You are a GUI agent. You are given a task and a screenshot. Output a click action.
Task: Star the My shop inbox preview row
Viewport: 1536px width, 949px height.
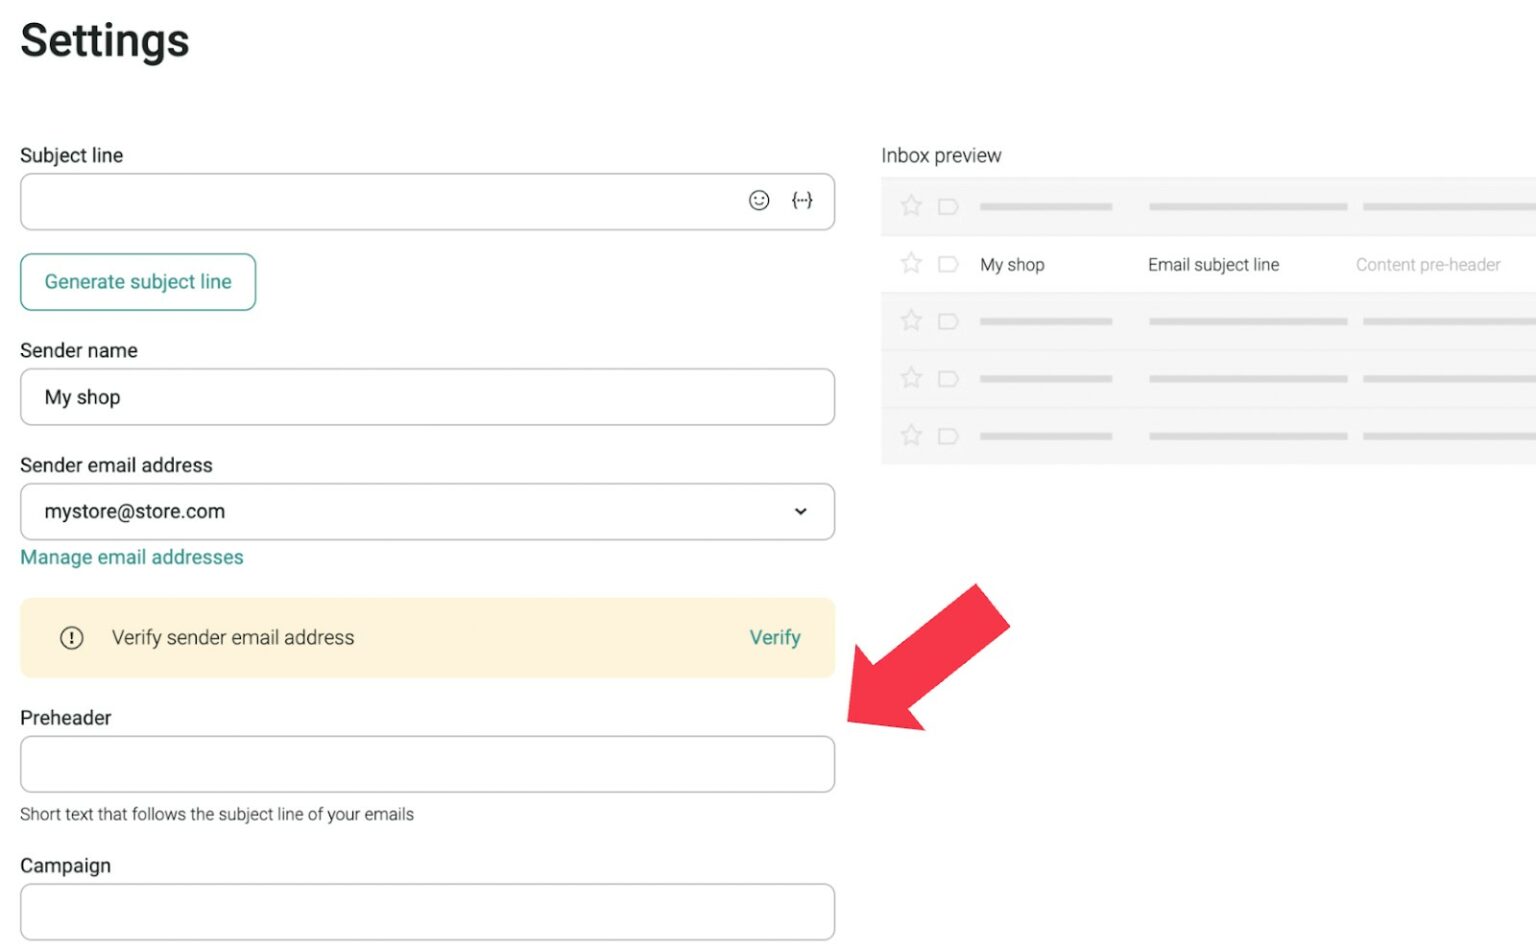click(x=910, y=264)
